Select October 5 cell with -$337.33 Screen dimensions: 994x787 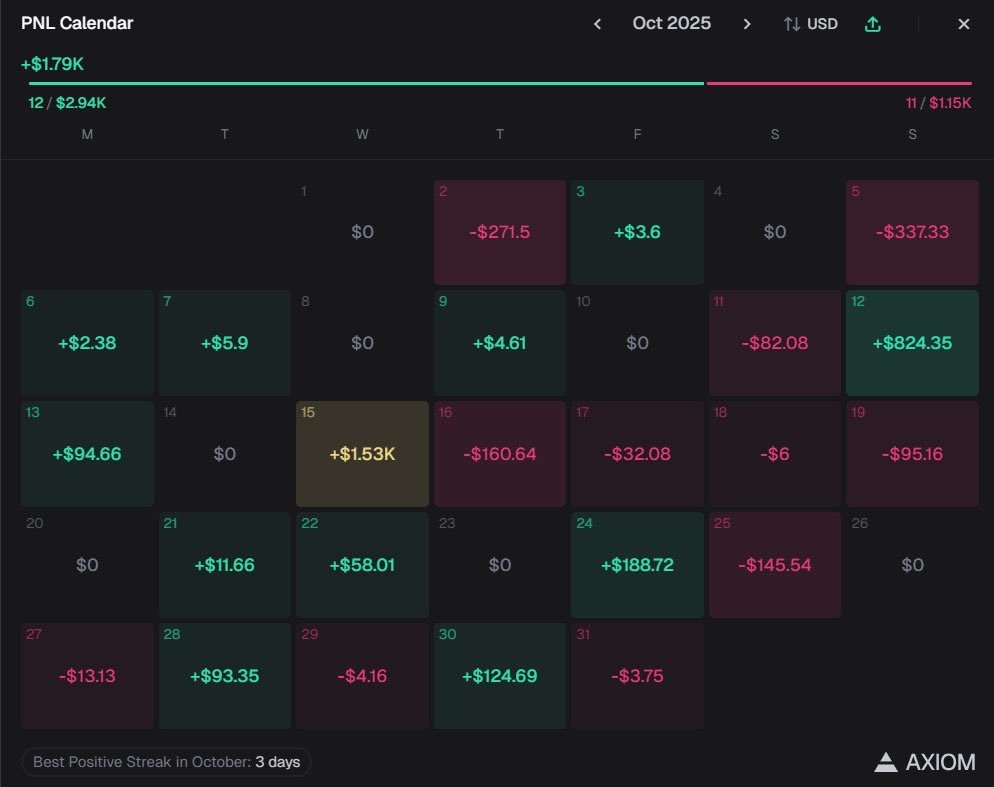pos(912,232)
